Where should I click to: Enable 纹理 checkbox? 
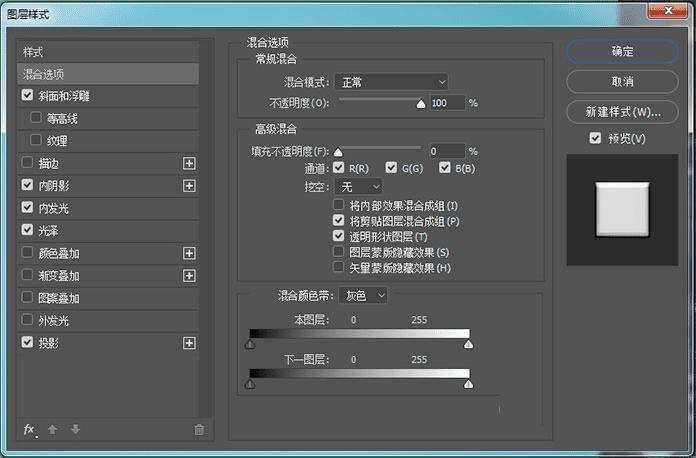[36, 140]
